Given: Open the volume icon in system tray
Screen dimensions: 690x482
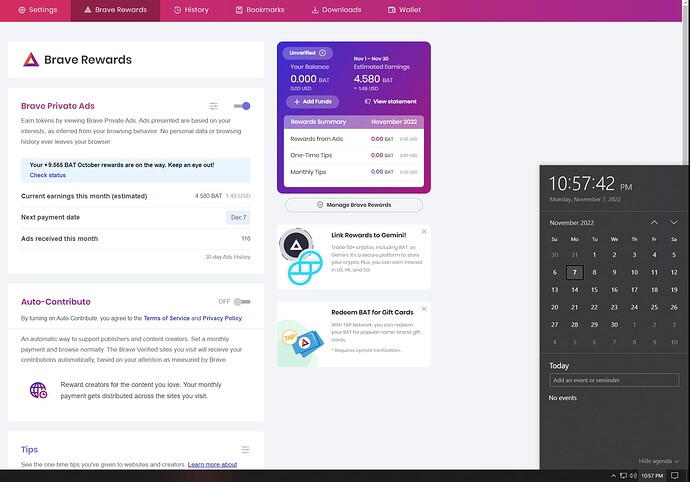Looking at the screenshot, I should pyautogui.click(x=633, y=475).
